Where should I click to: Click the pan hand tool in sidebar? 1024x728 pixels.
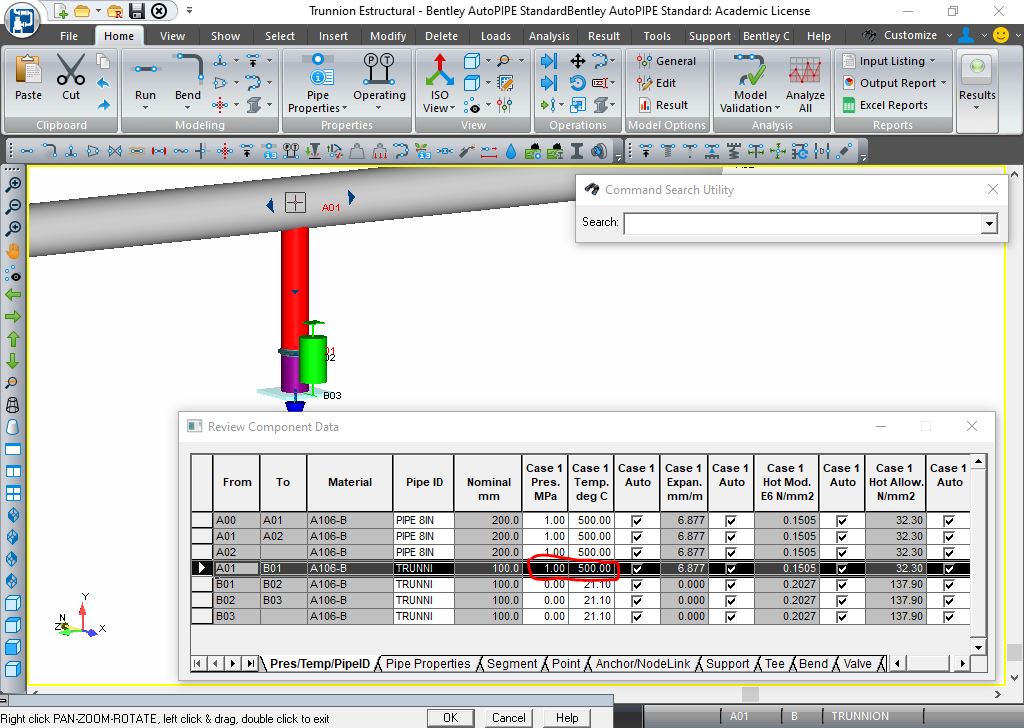[12, 251]
